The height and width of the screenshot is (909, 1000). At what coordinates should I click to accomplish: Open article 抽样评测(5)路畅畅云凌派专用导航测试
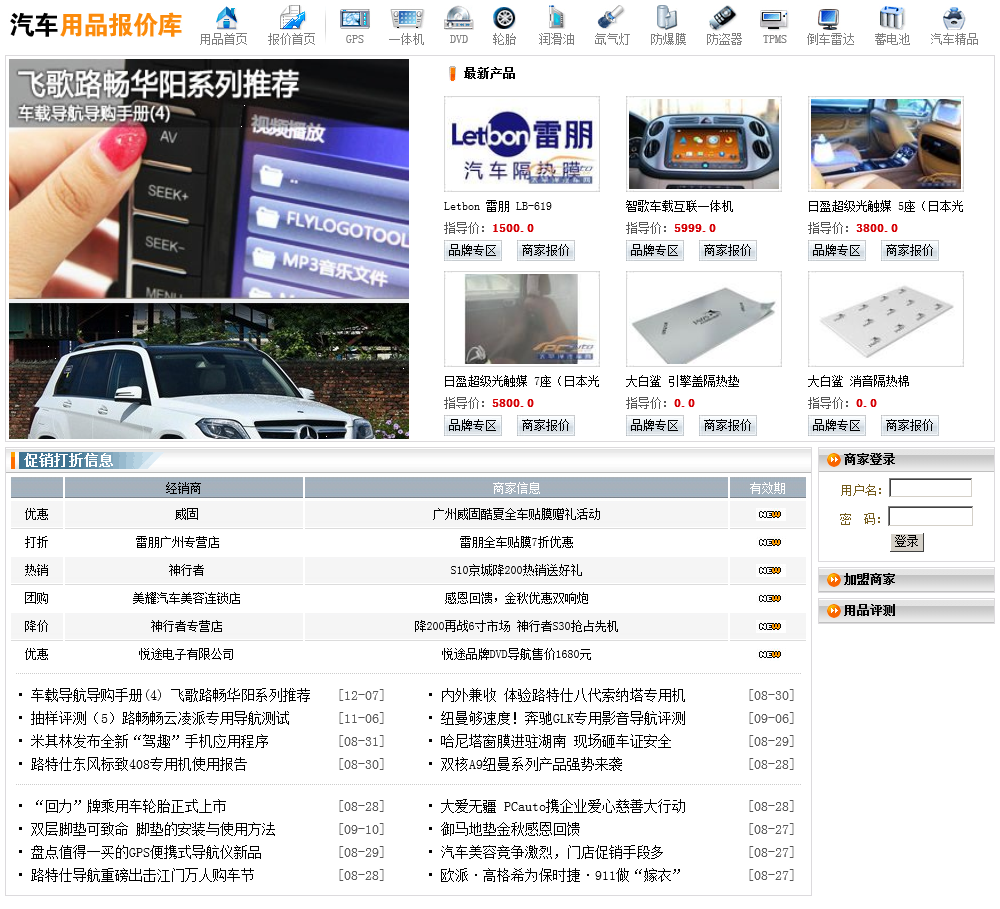pos(160,718)
